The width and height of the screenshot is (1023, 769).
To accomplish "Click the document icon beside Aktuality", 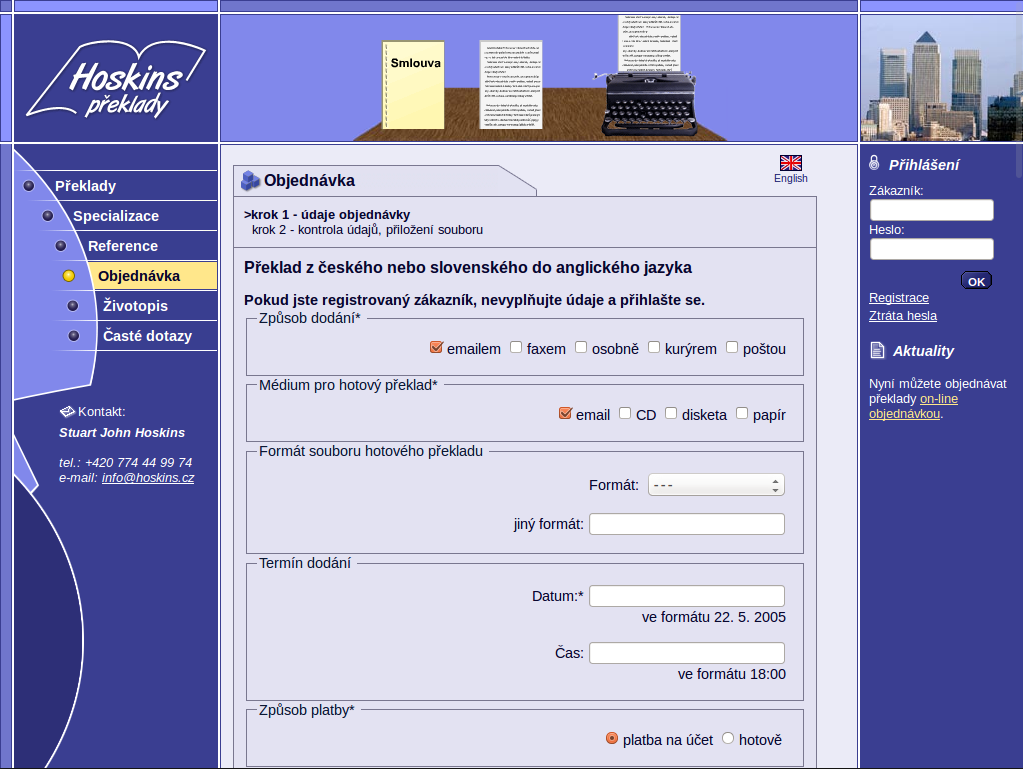I will tap(877, 350).
